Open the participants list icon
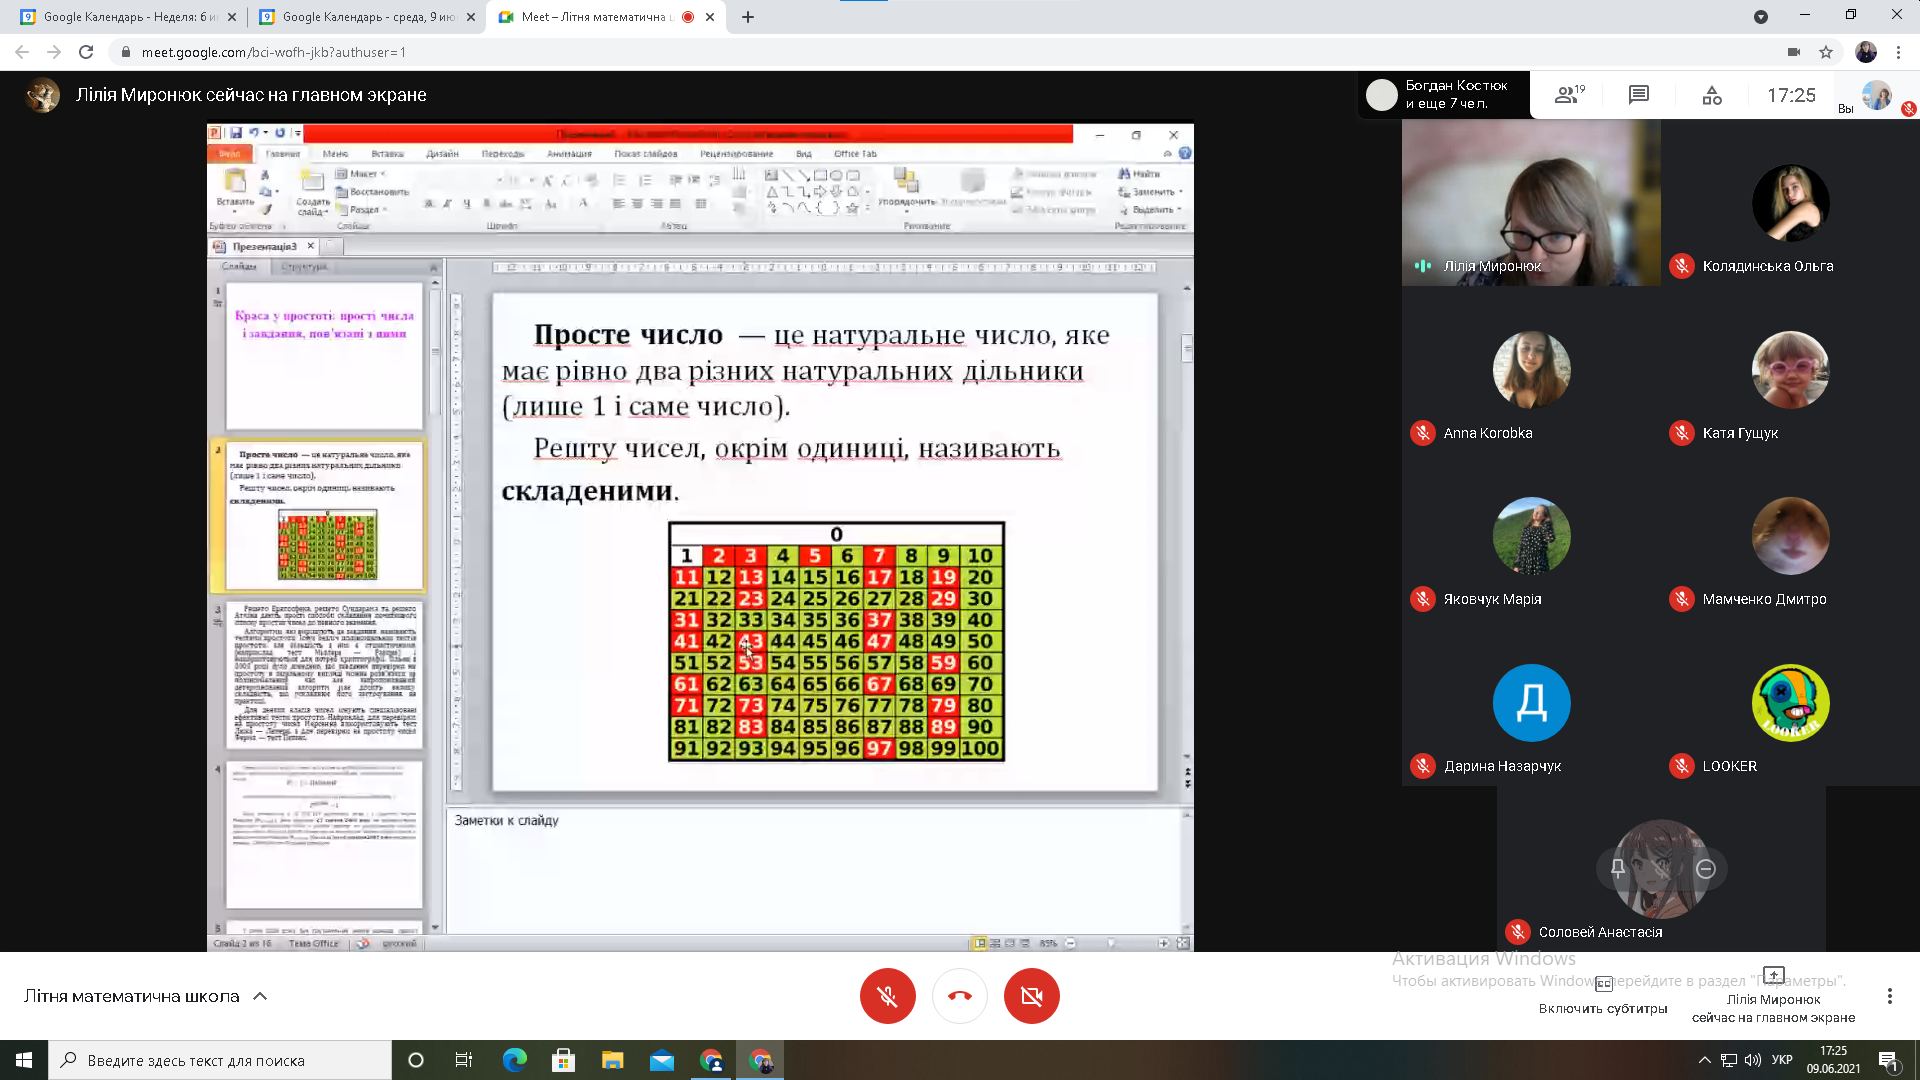Image resolution: width=1920 pixels, height=1080 pixels. 1568,95
